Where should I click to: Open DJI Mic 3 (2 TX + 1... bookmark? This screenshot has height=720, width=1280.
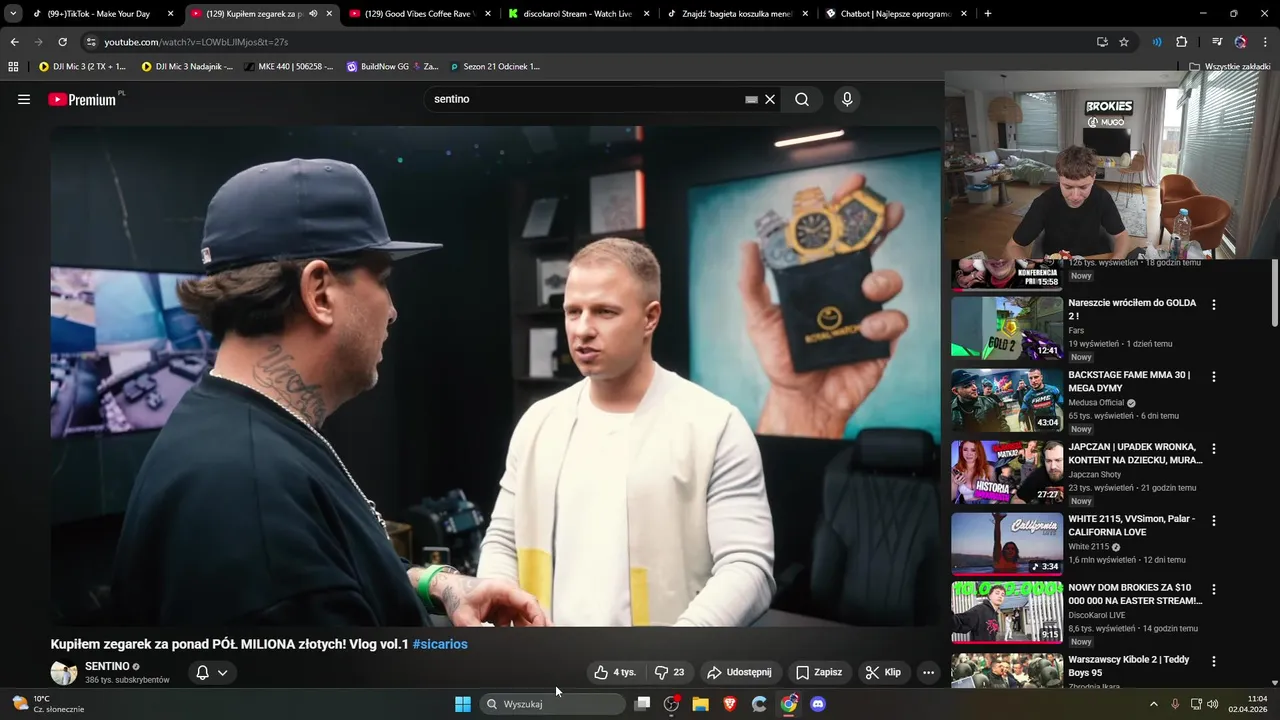[82, 67]
